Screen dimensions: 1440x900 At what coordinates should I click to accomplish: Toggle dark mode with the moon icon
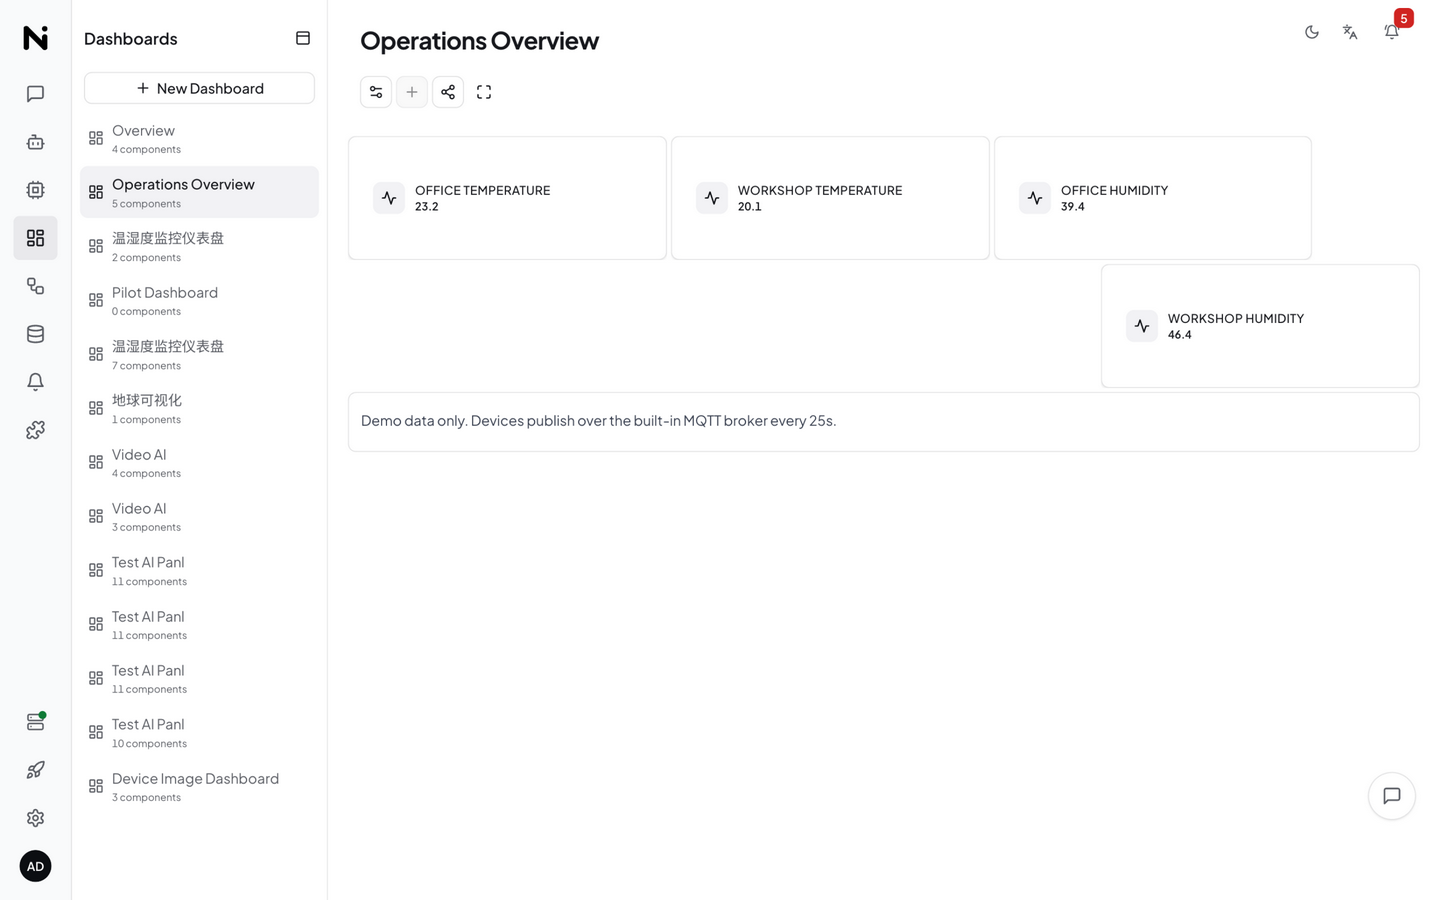1312,32
